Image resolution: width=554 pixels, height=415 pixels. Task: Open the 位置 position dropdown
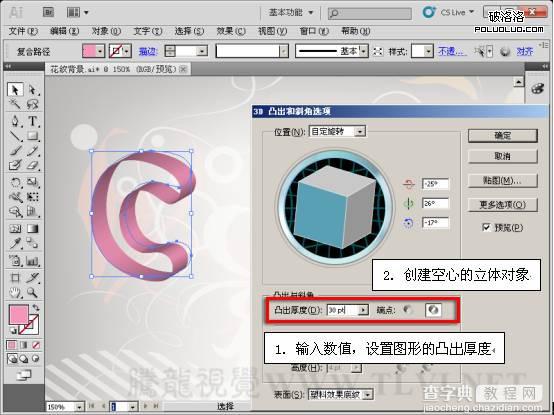[360, 132]
